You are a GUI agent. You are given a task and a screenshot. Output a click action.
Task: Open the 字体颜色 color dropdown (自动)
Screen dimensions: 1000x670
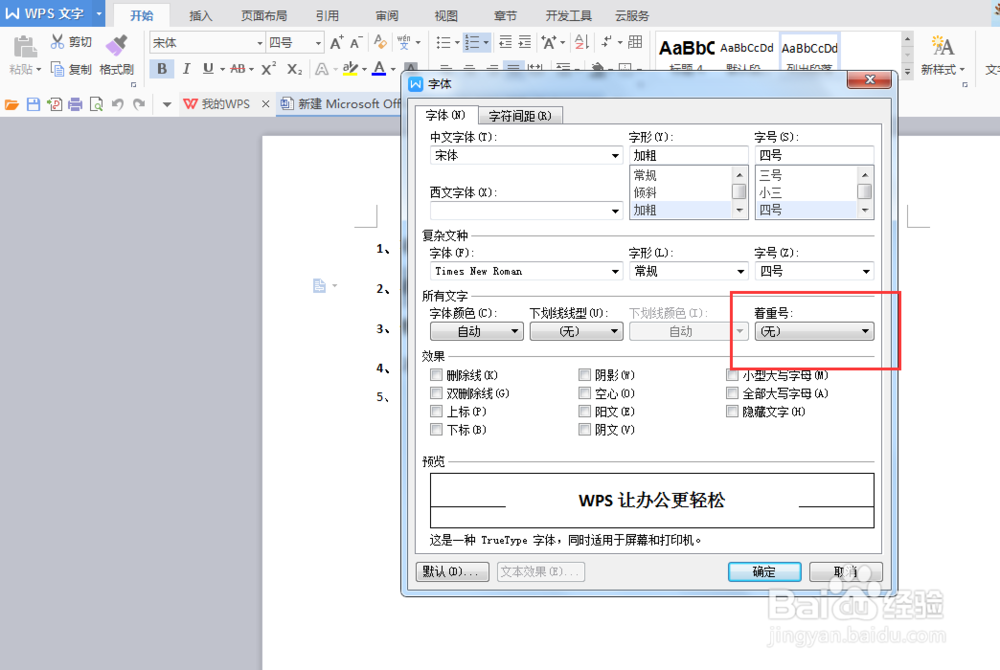click(x=477, y=331)
